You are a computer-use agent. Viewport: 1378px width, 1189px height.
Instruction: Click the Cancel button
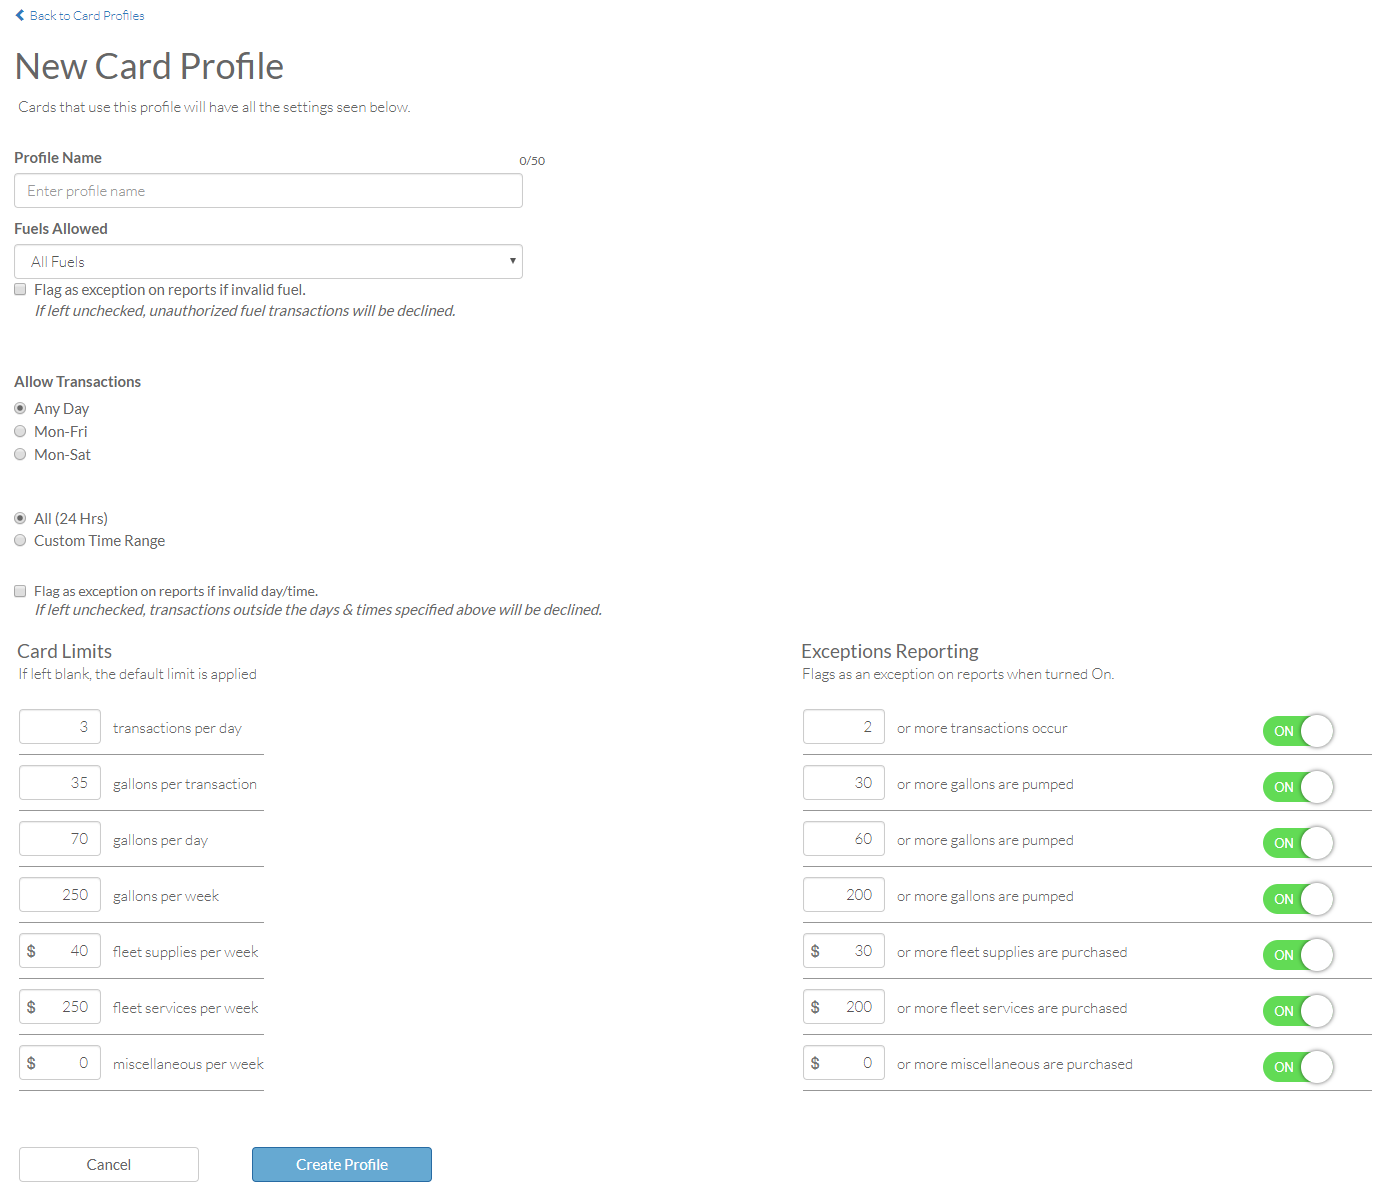[x=107, y=1164]
